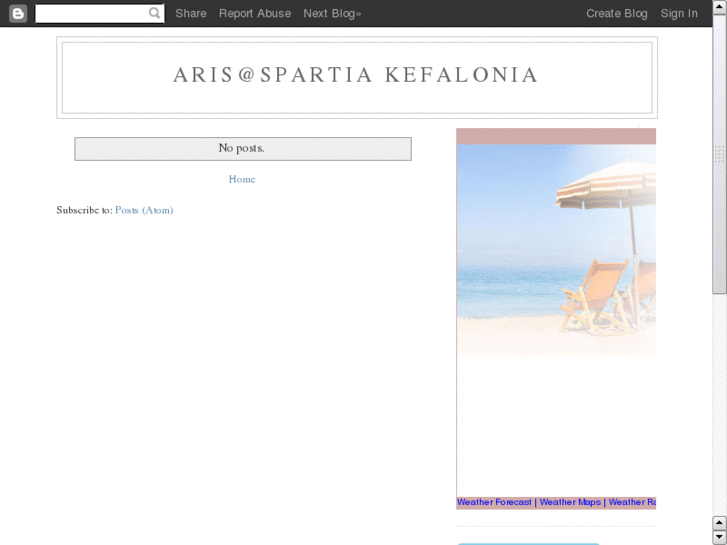Click the bottom scrollbar down arrow
The width and height of the screenshot is (727, 545).
click(x=719, y=538)
